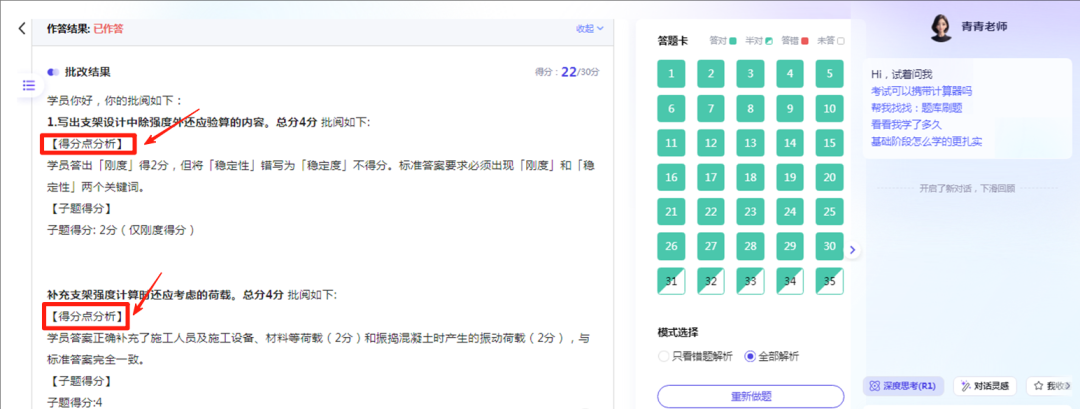Click the 批改结果 heading

point(87,72)
